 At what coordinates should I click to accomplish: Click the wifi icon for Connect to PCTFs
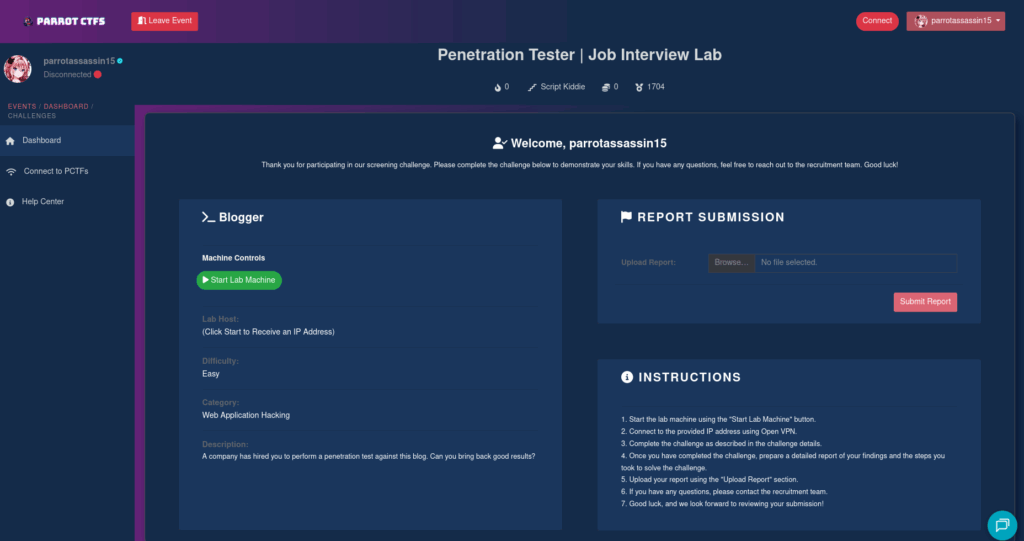[11, 172]
